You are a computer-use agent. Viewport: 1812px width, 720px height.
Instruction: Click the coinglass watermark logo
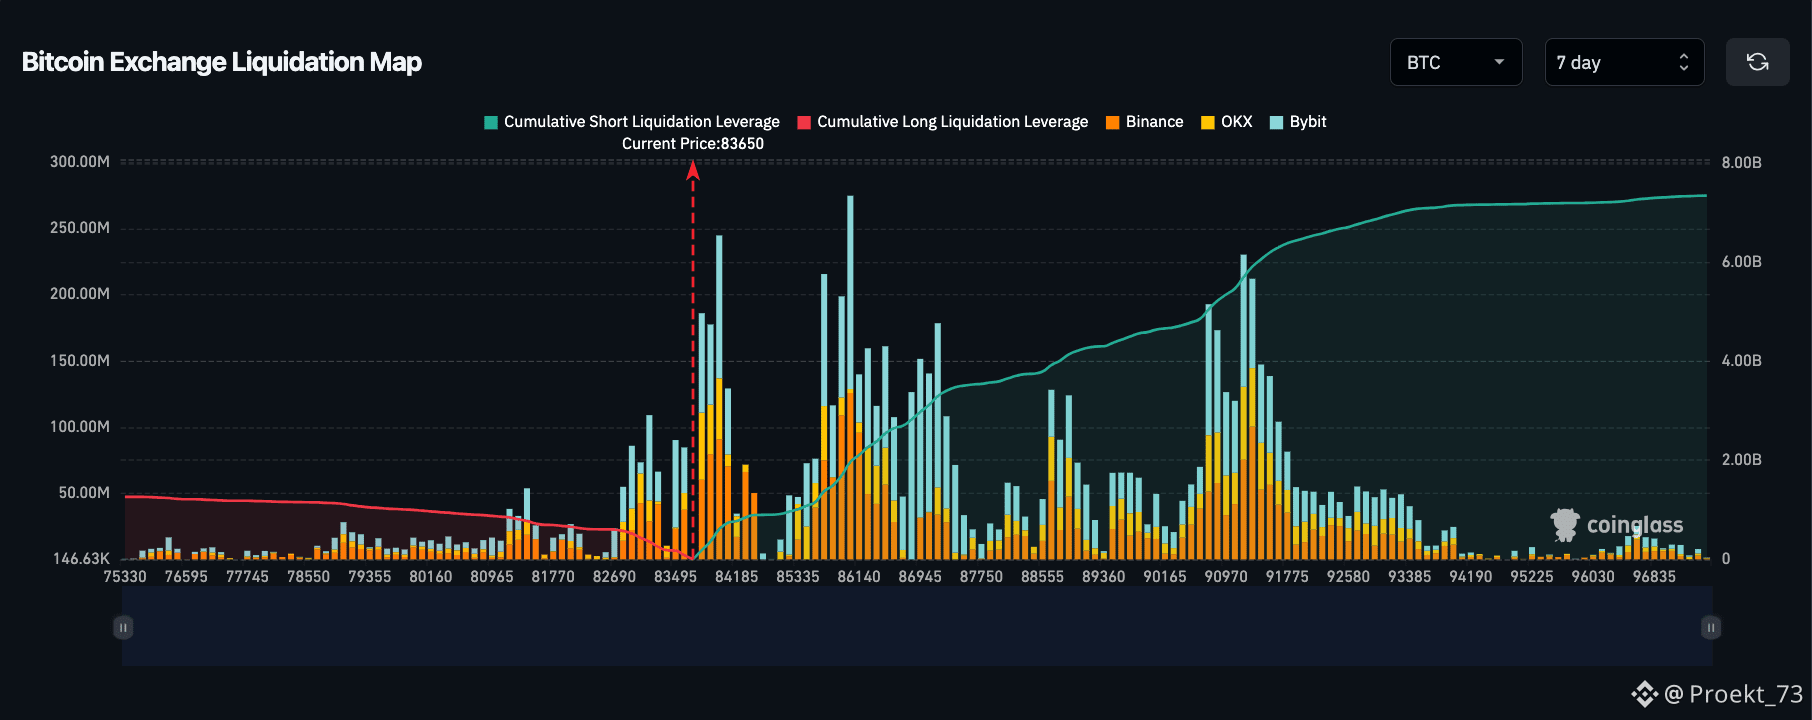pos(1616,525)
